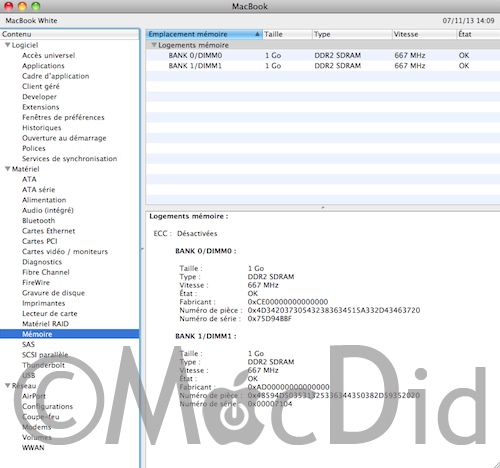Select Alimentation in the sidebar
This screenshot has width=500, height=468.
point(44,200)
